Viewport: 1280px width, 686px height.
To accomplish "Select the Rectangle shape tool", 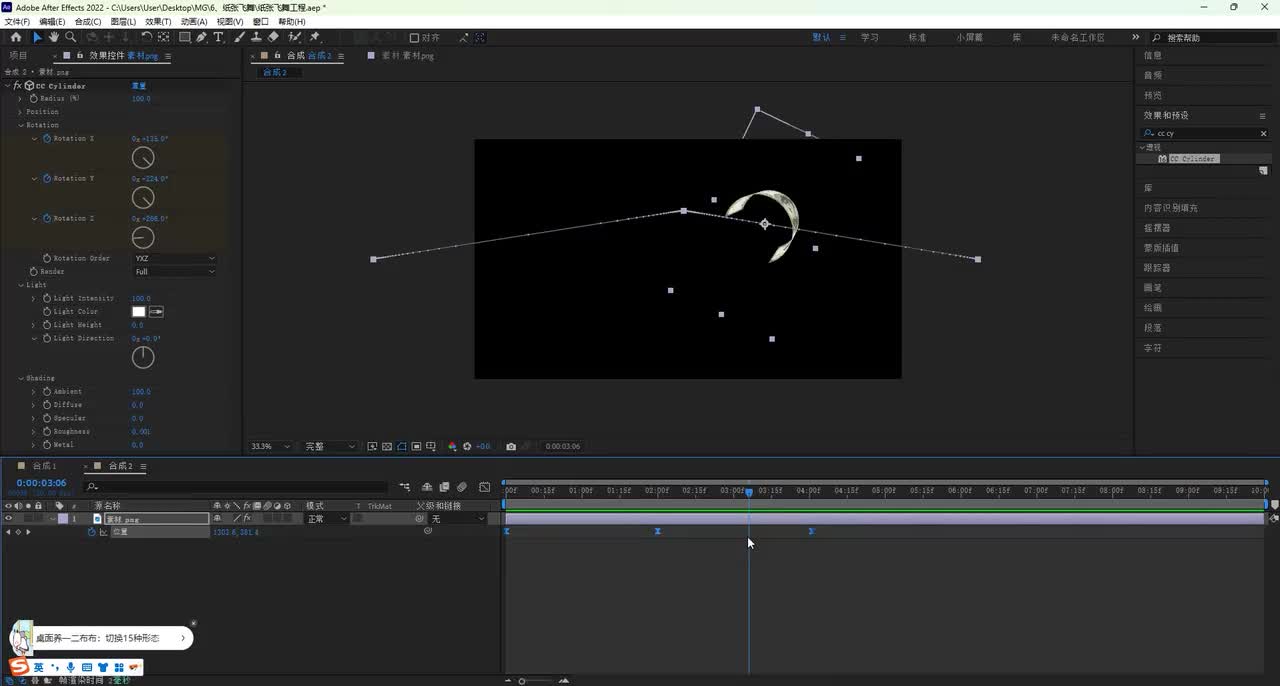I will tap(184, 37).
